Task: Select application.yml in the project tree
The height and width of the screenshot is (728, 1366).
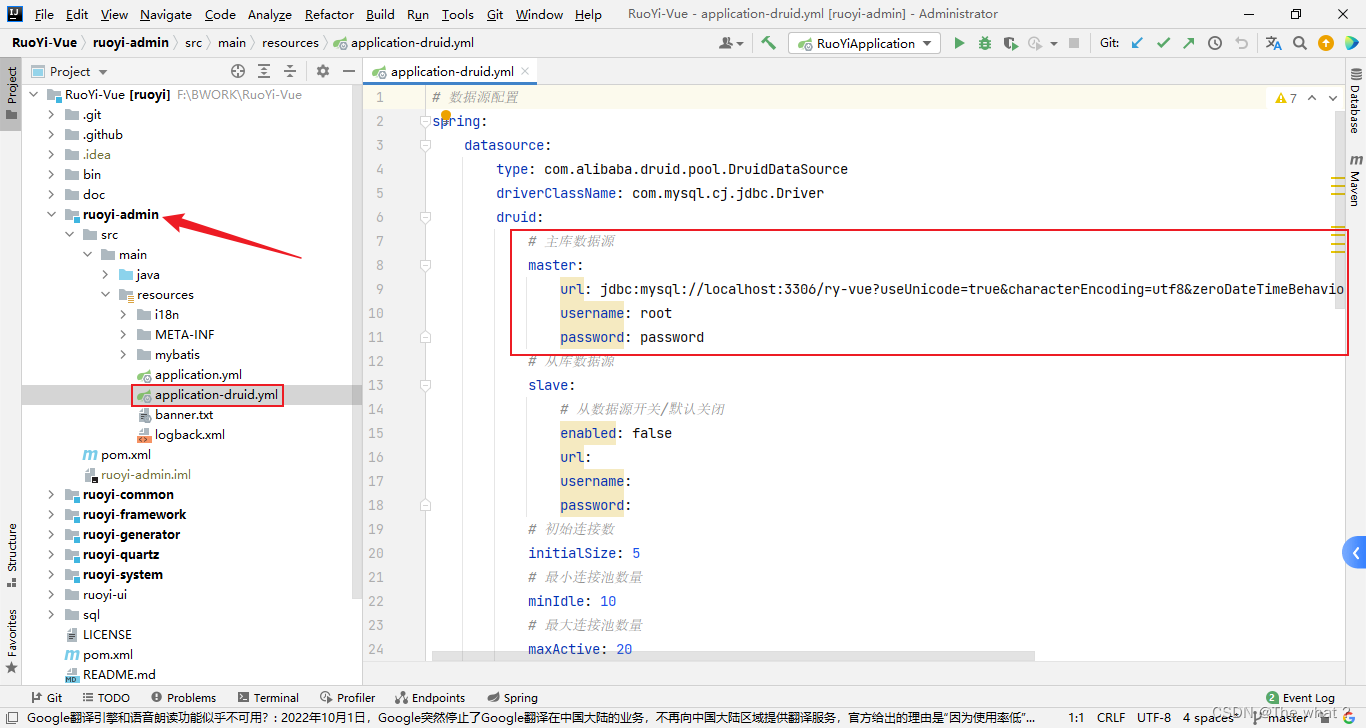Action: (198, 375)
